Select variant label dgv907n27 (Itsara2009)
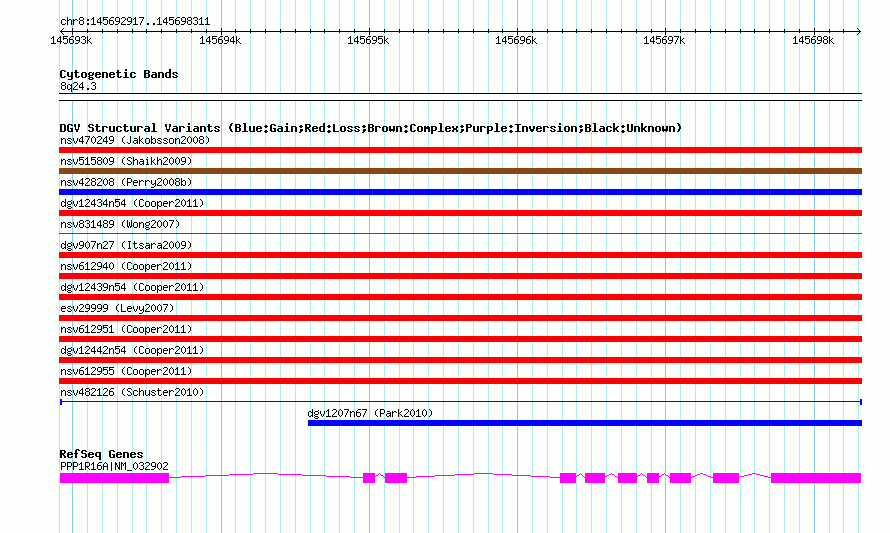890x533 pixels. coord(126,245)
